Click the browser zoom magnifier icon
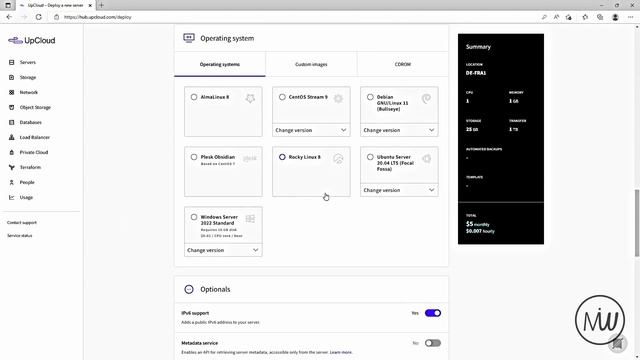640x360 pixels. tap(544, 17)
